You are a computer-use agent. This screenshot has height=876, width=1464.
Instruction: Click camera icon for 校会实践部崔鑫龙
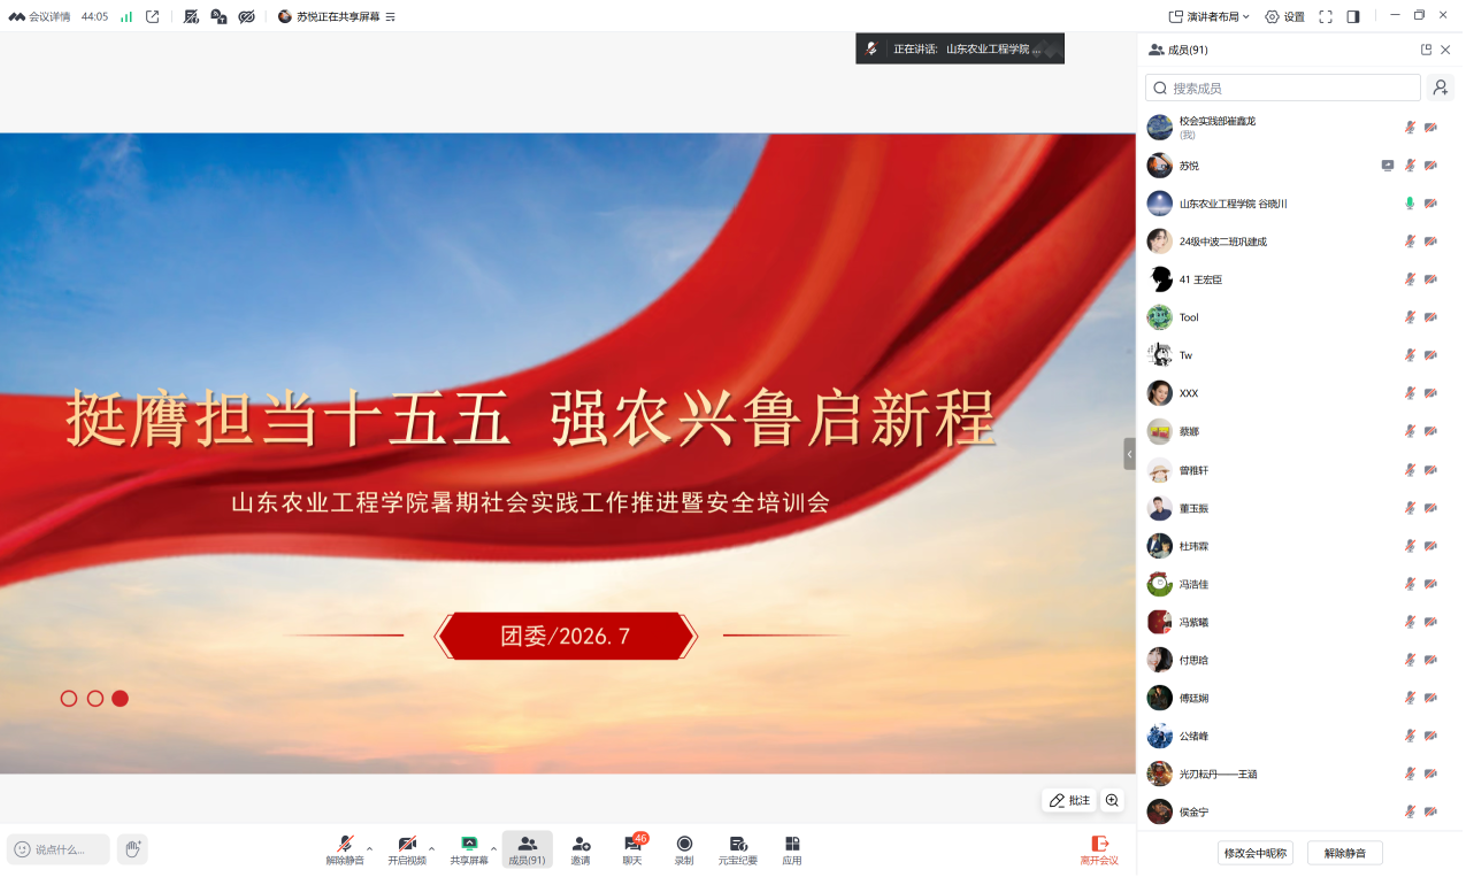(1431, 127)
